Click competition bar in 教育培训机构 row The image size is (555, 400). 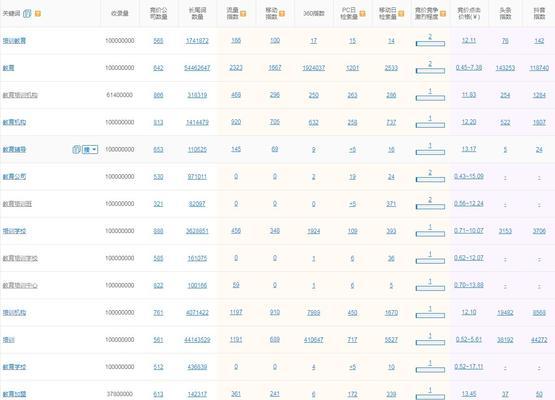coord(430,98)
